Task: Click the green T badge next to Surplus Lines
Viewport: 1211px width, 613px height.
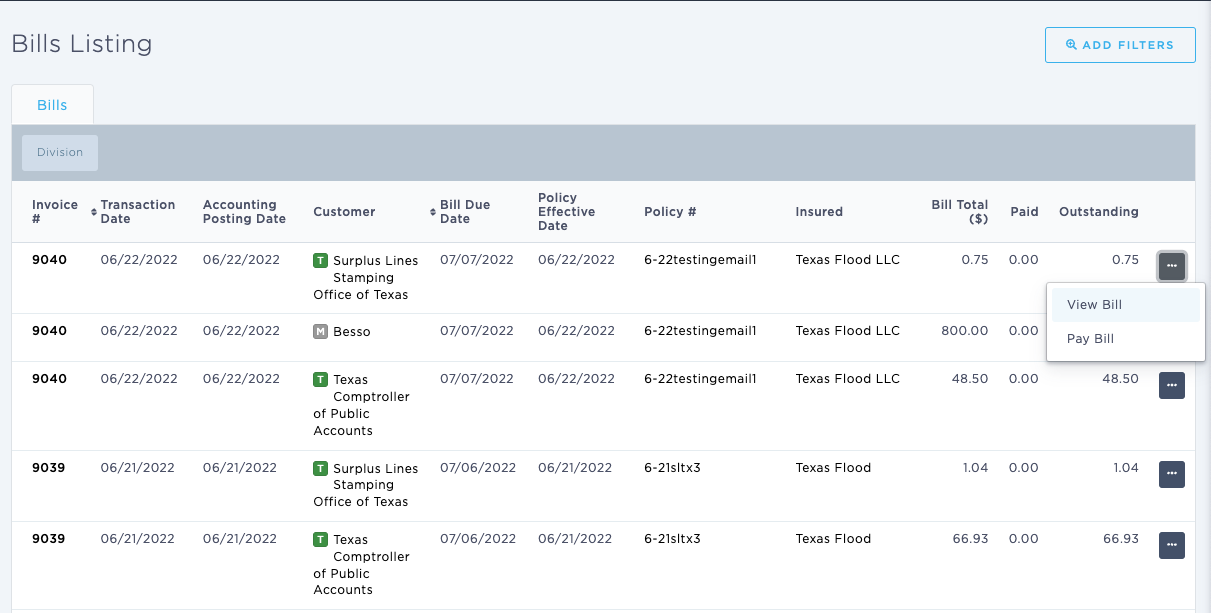Action: pos(322,260)
